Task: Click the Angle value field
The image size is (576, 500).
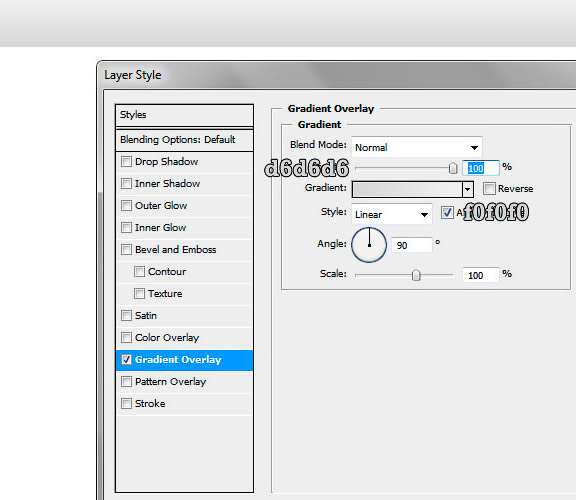Action: 412,245
